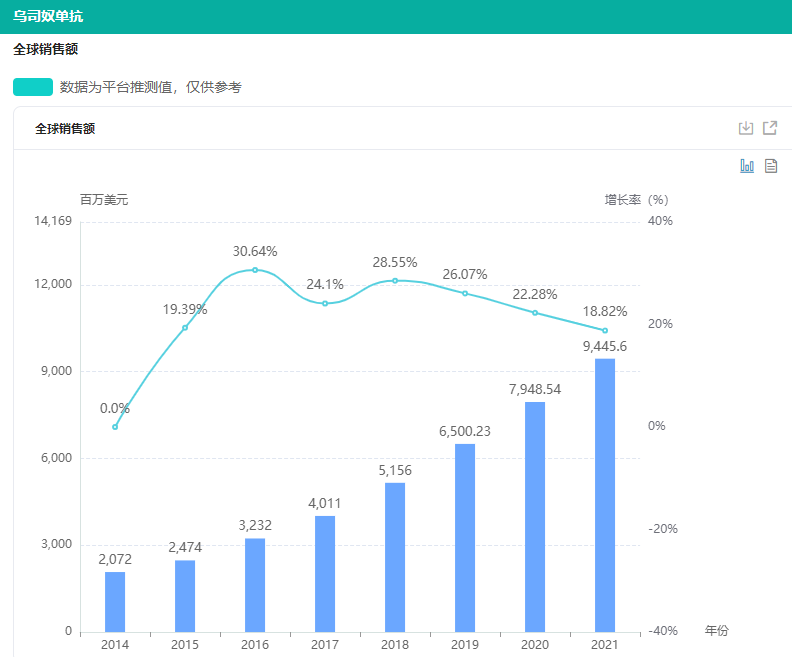Click the 0.0% growth point for 2014
The width and height of the screenshot is (792, 657).
click(x=115, y=427)
